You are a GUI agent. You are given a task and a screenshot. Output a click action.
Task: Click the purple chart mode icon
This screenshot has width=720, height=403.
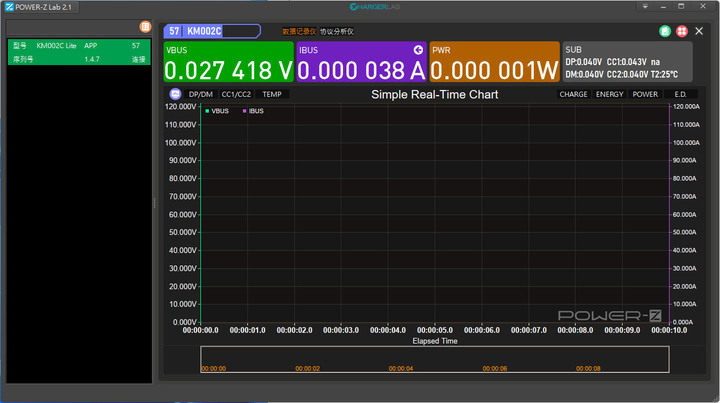click(175, 94)
